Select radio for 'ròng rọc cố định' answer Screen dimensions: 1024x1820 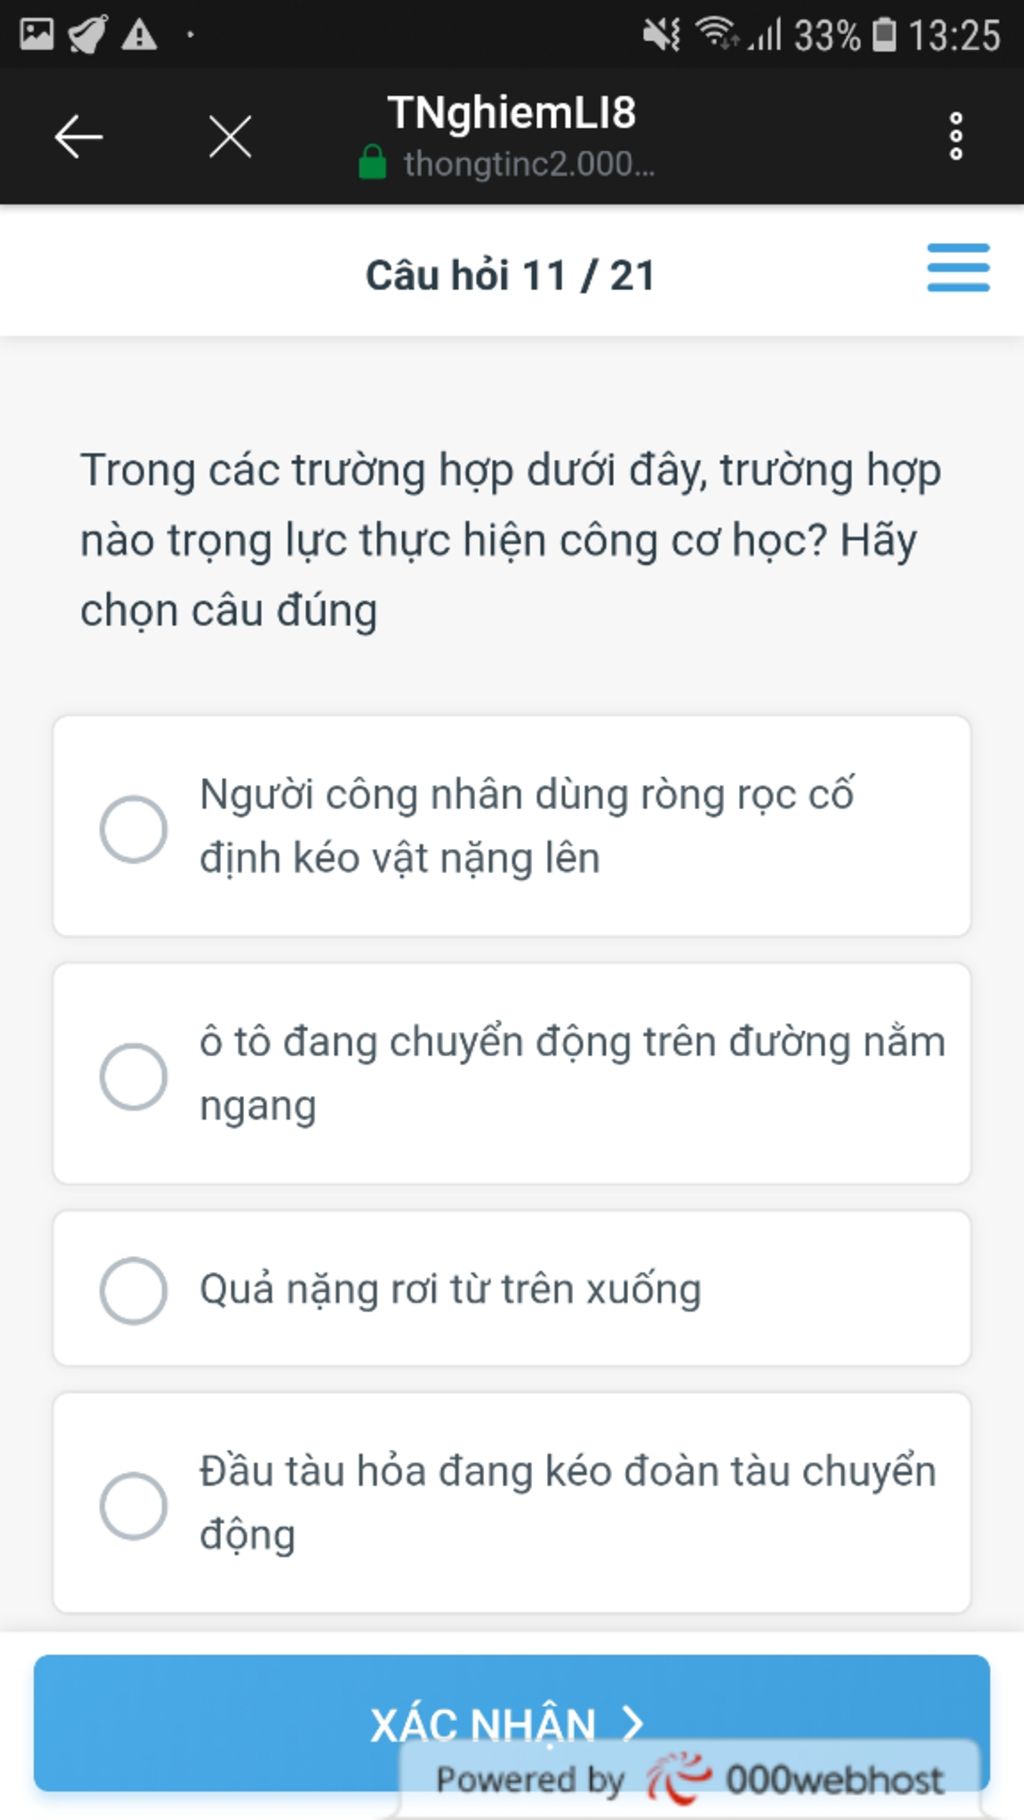pyautogui.click(x=133, y=829)
